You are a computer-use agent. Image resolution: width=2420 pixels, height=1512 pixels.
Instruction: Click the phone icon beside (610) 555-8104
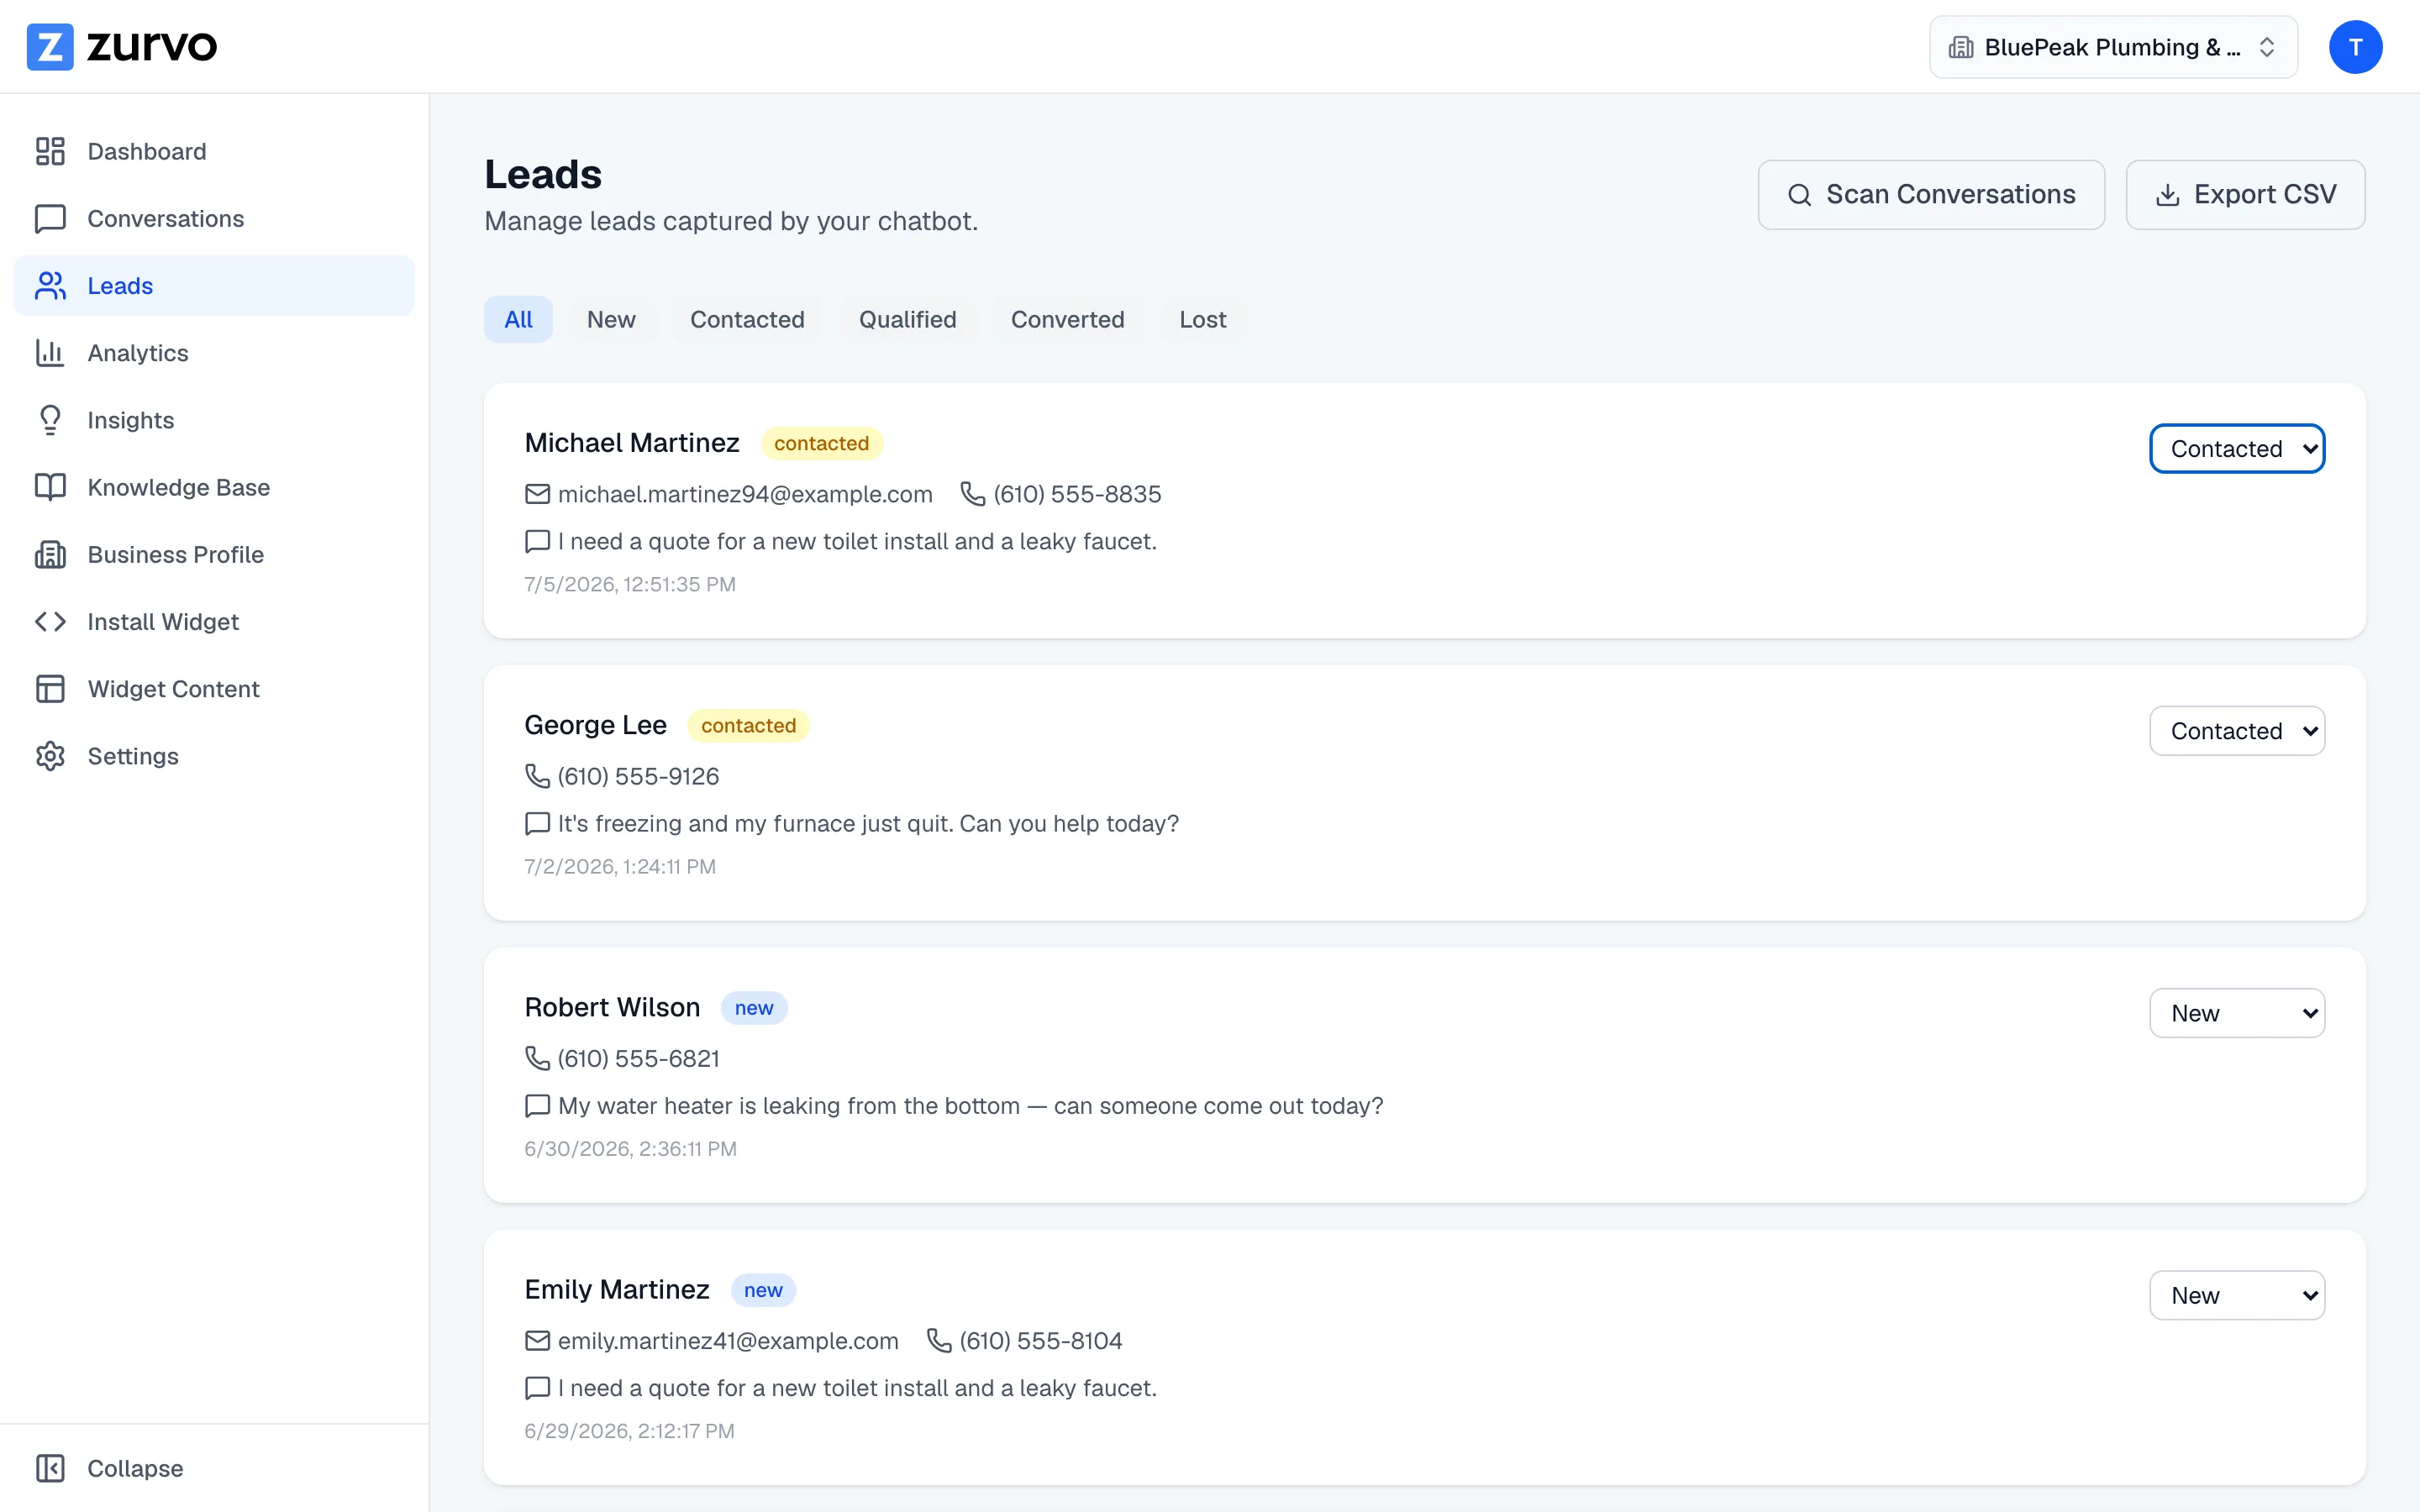pos(938,1340)
